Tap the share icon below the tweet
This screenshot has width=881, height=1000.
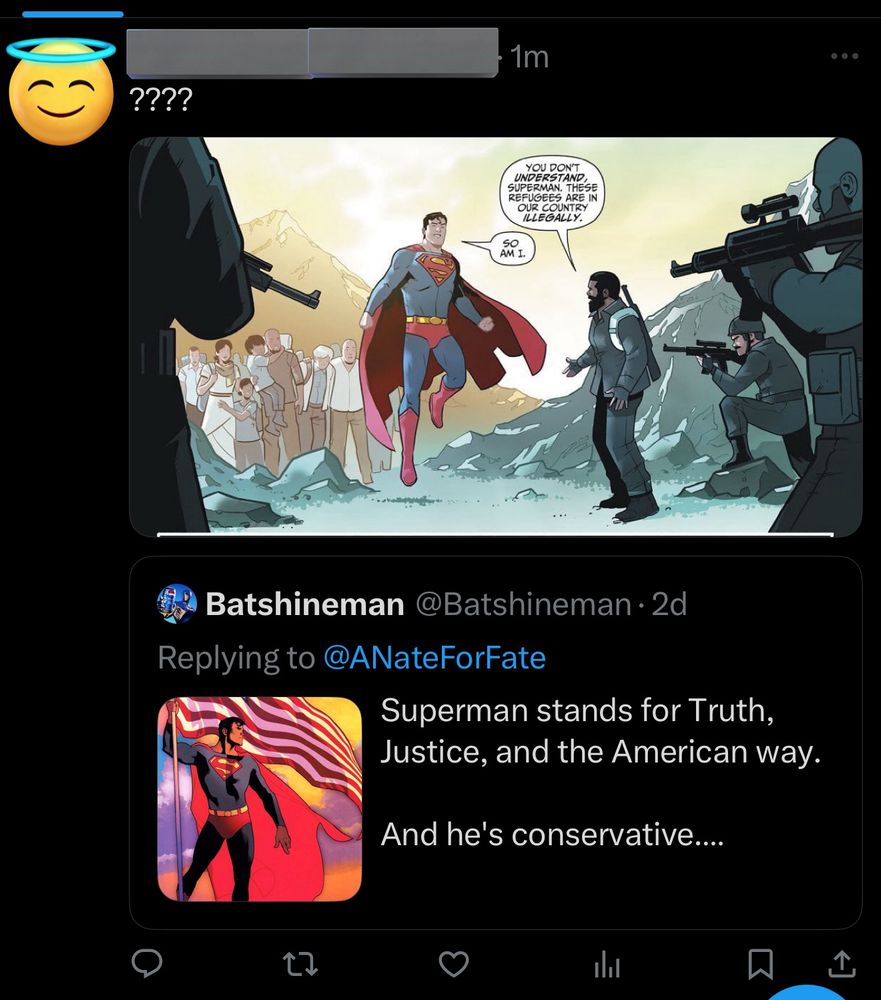842,963
